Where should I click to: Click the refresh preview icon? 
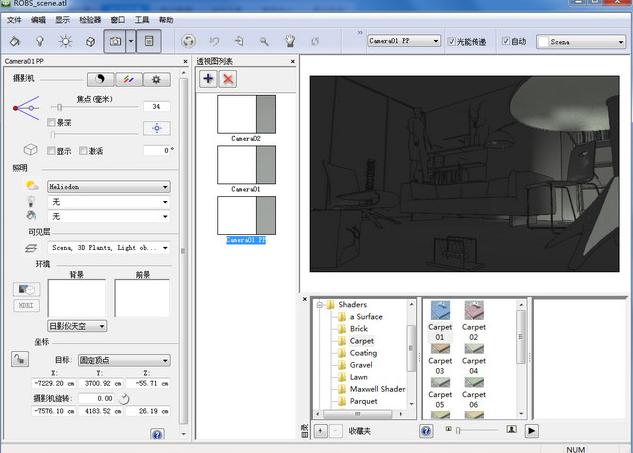click(x=315, y=41)
